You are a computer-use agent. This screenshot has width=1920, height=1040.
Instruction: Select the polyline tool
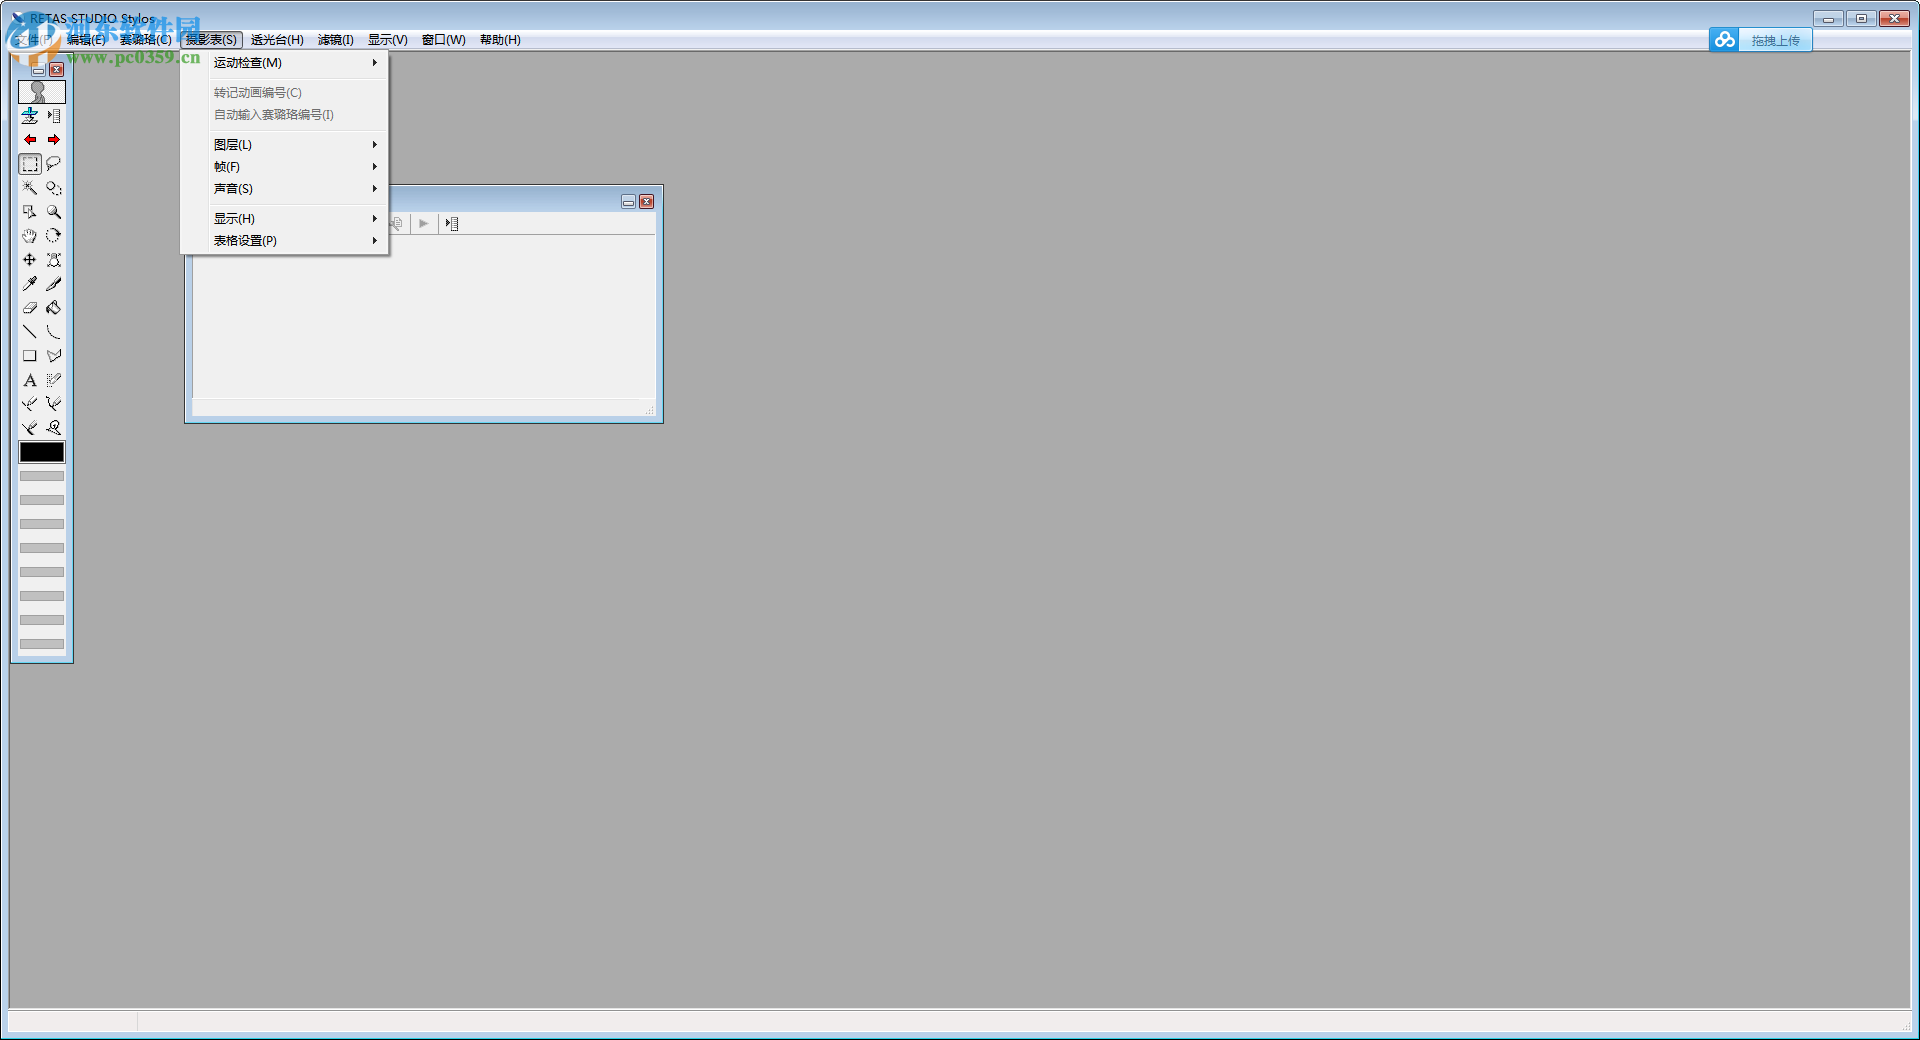[x=54, y=356]
